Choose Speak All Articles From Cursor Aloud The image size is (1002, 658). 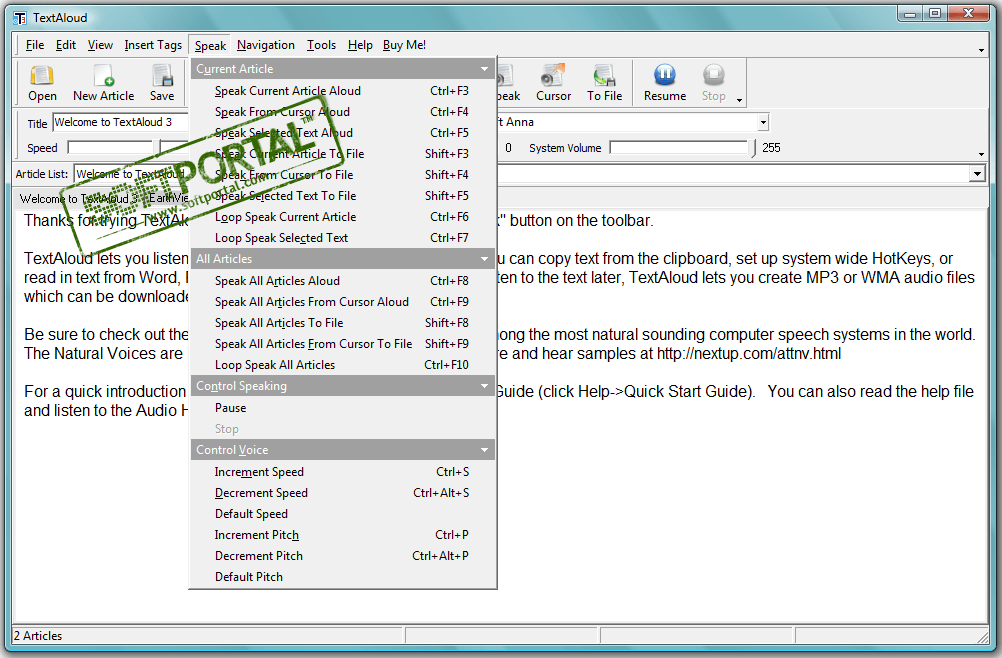coord(343,302)
